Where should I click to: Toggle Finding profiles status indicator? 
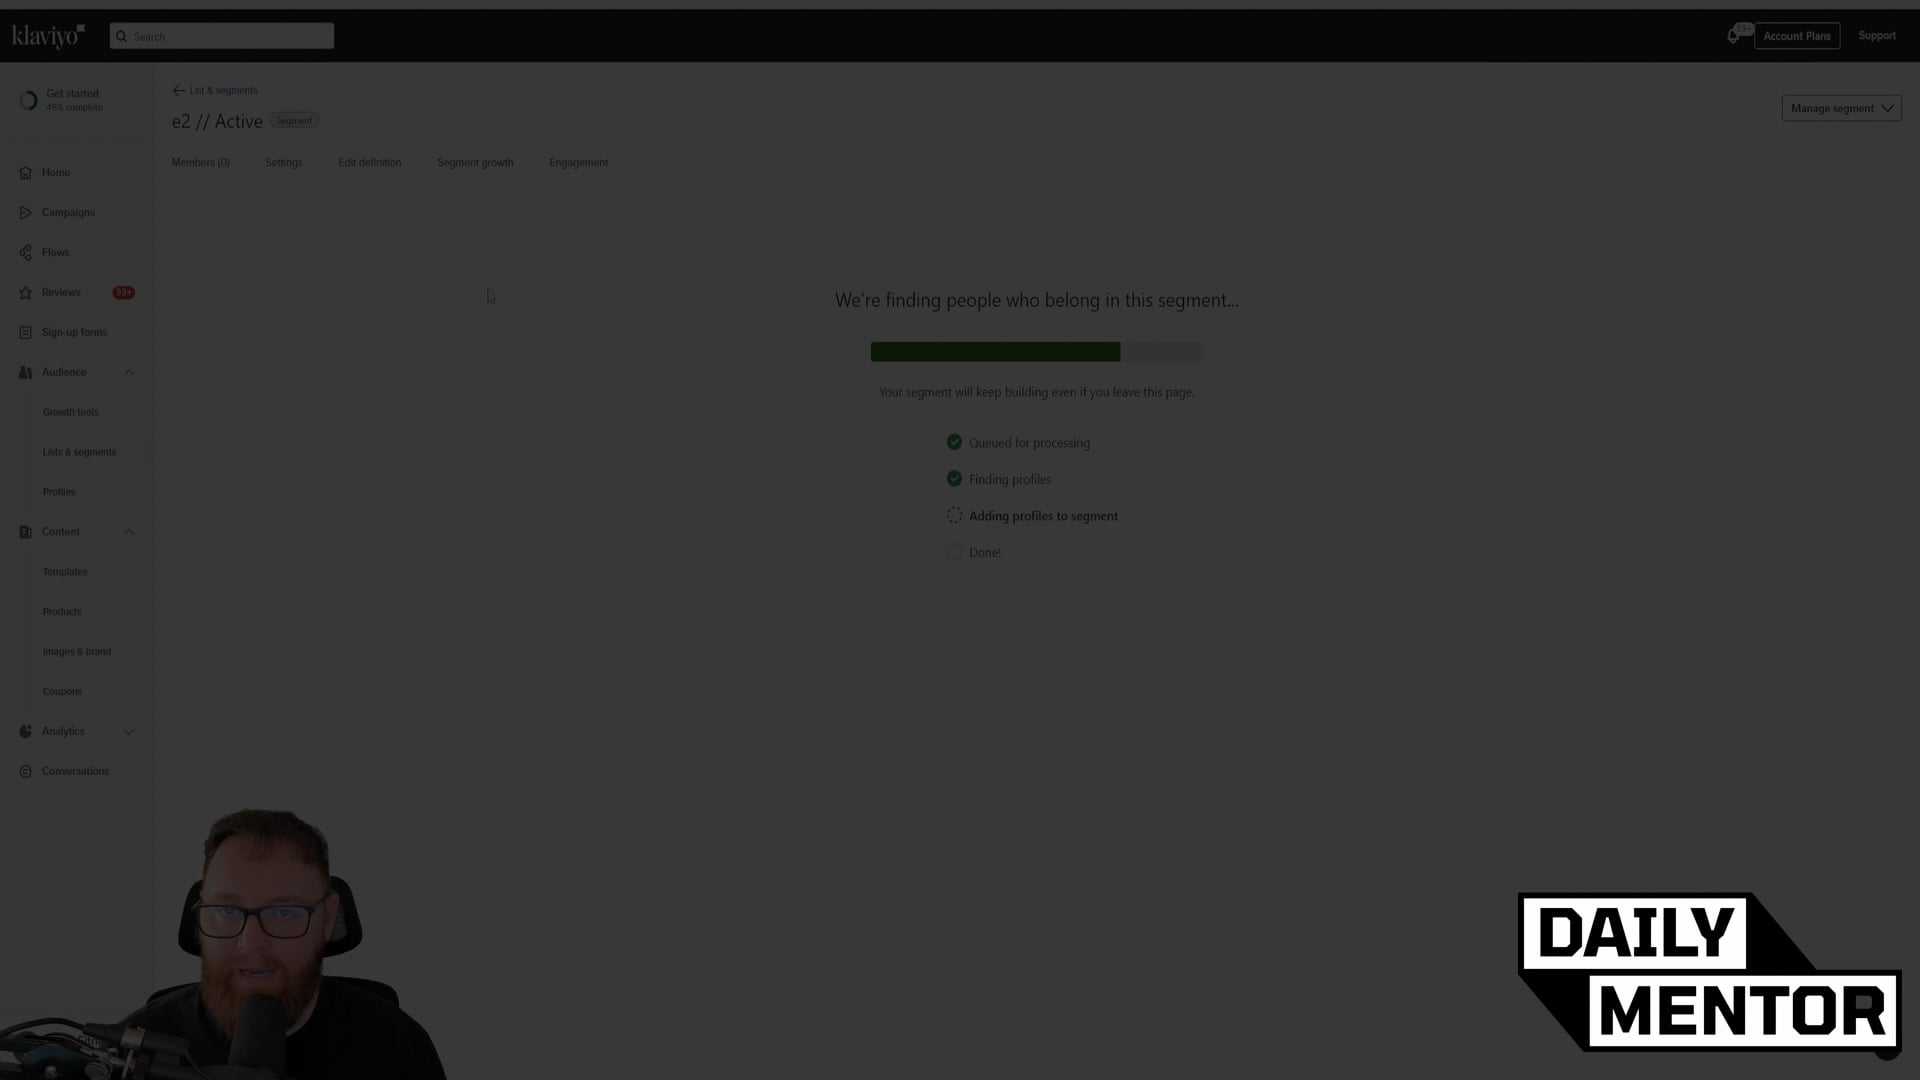[x=953, y=479]
